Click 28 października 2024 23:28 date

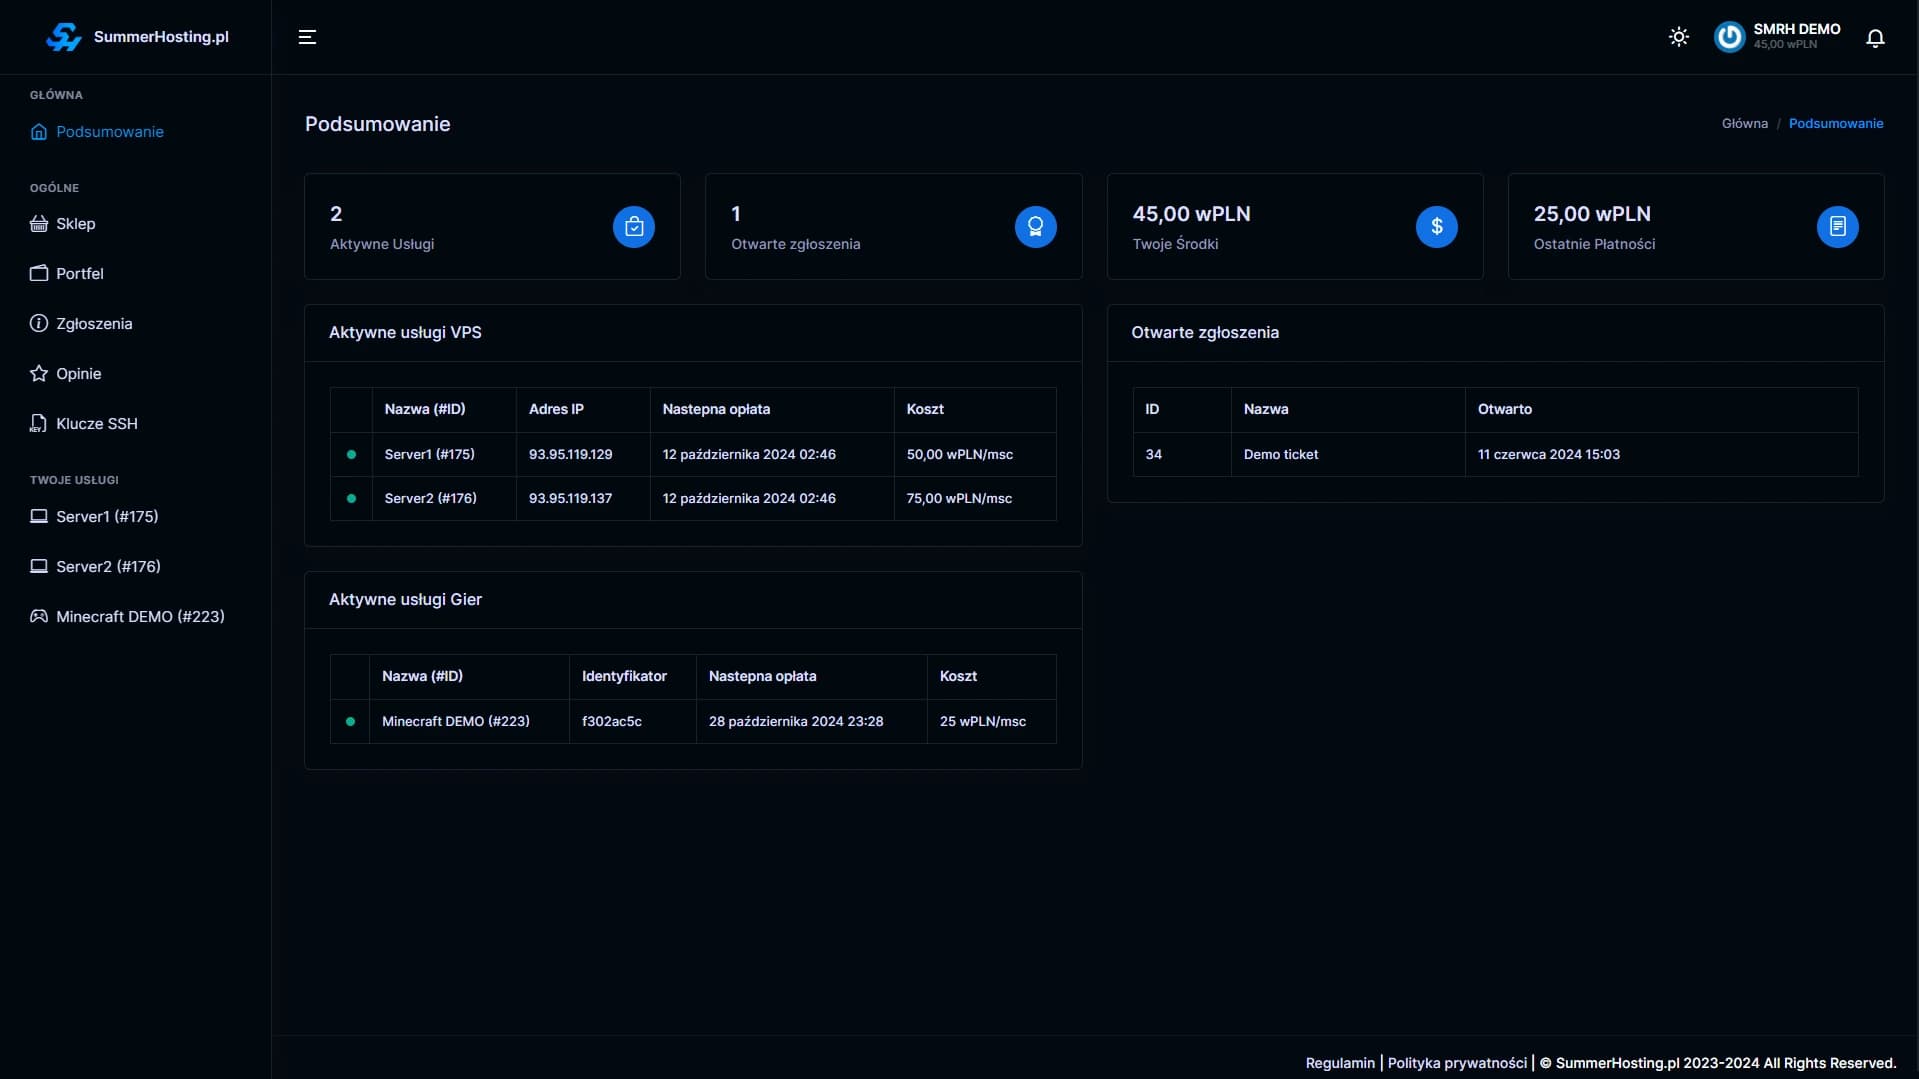(796, 722)
